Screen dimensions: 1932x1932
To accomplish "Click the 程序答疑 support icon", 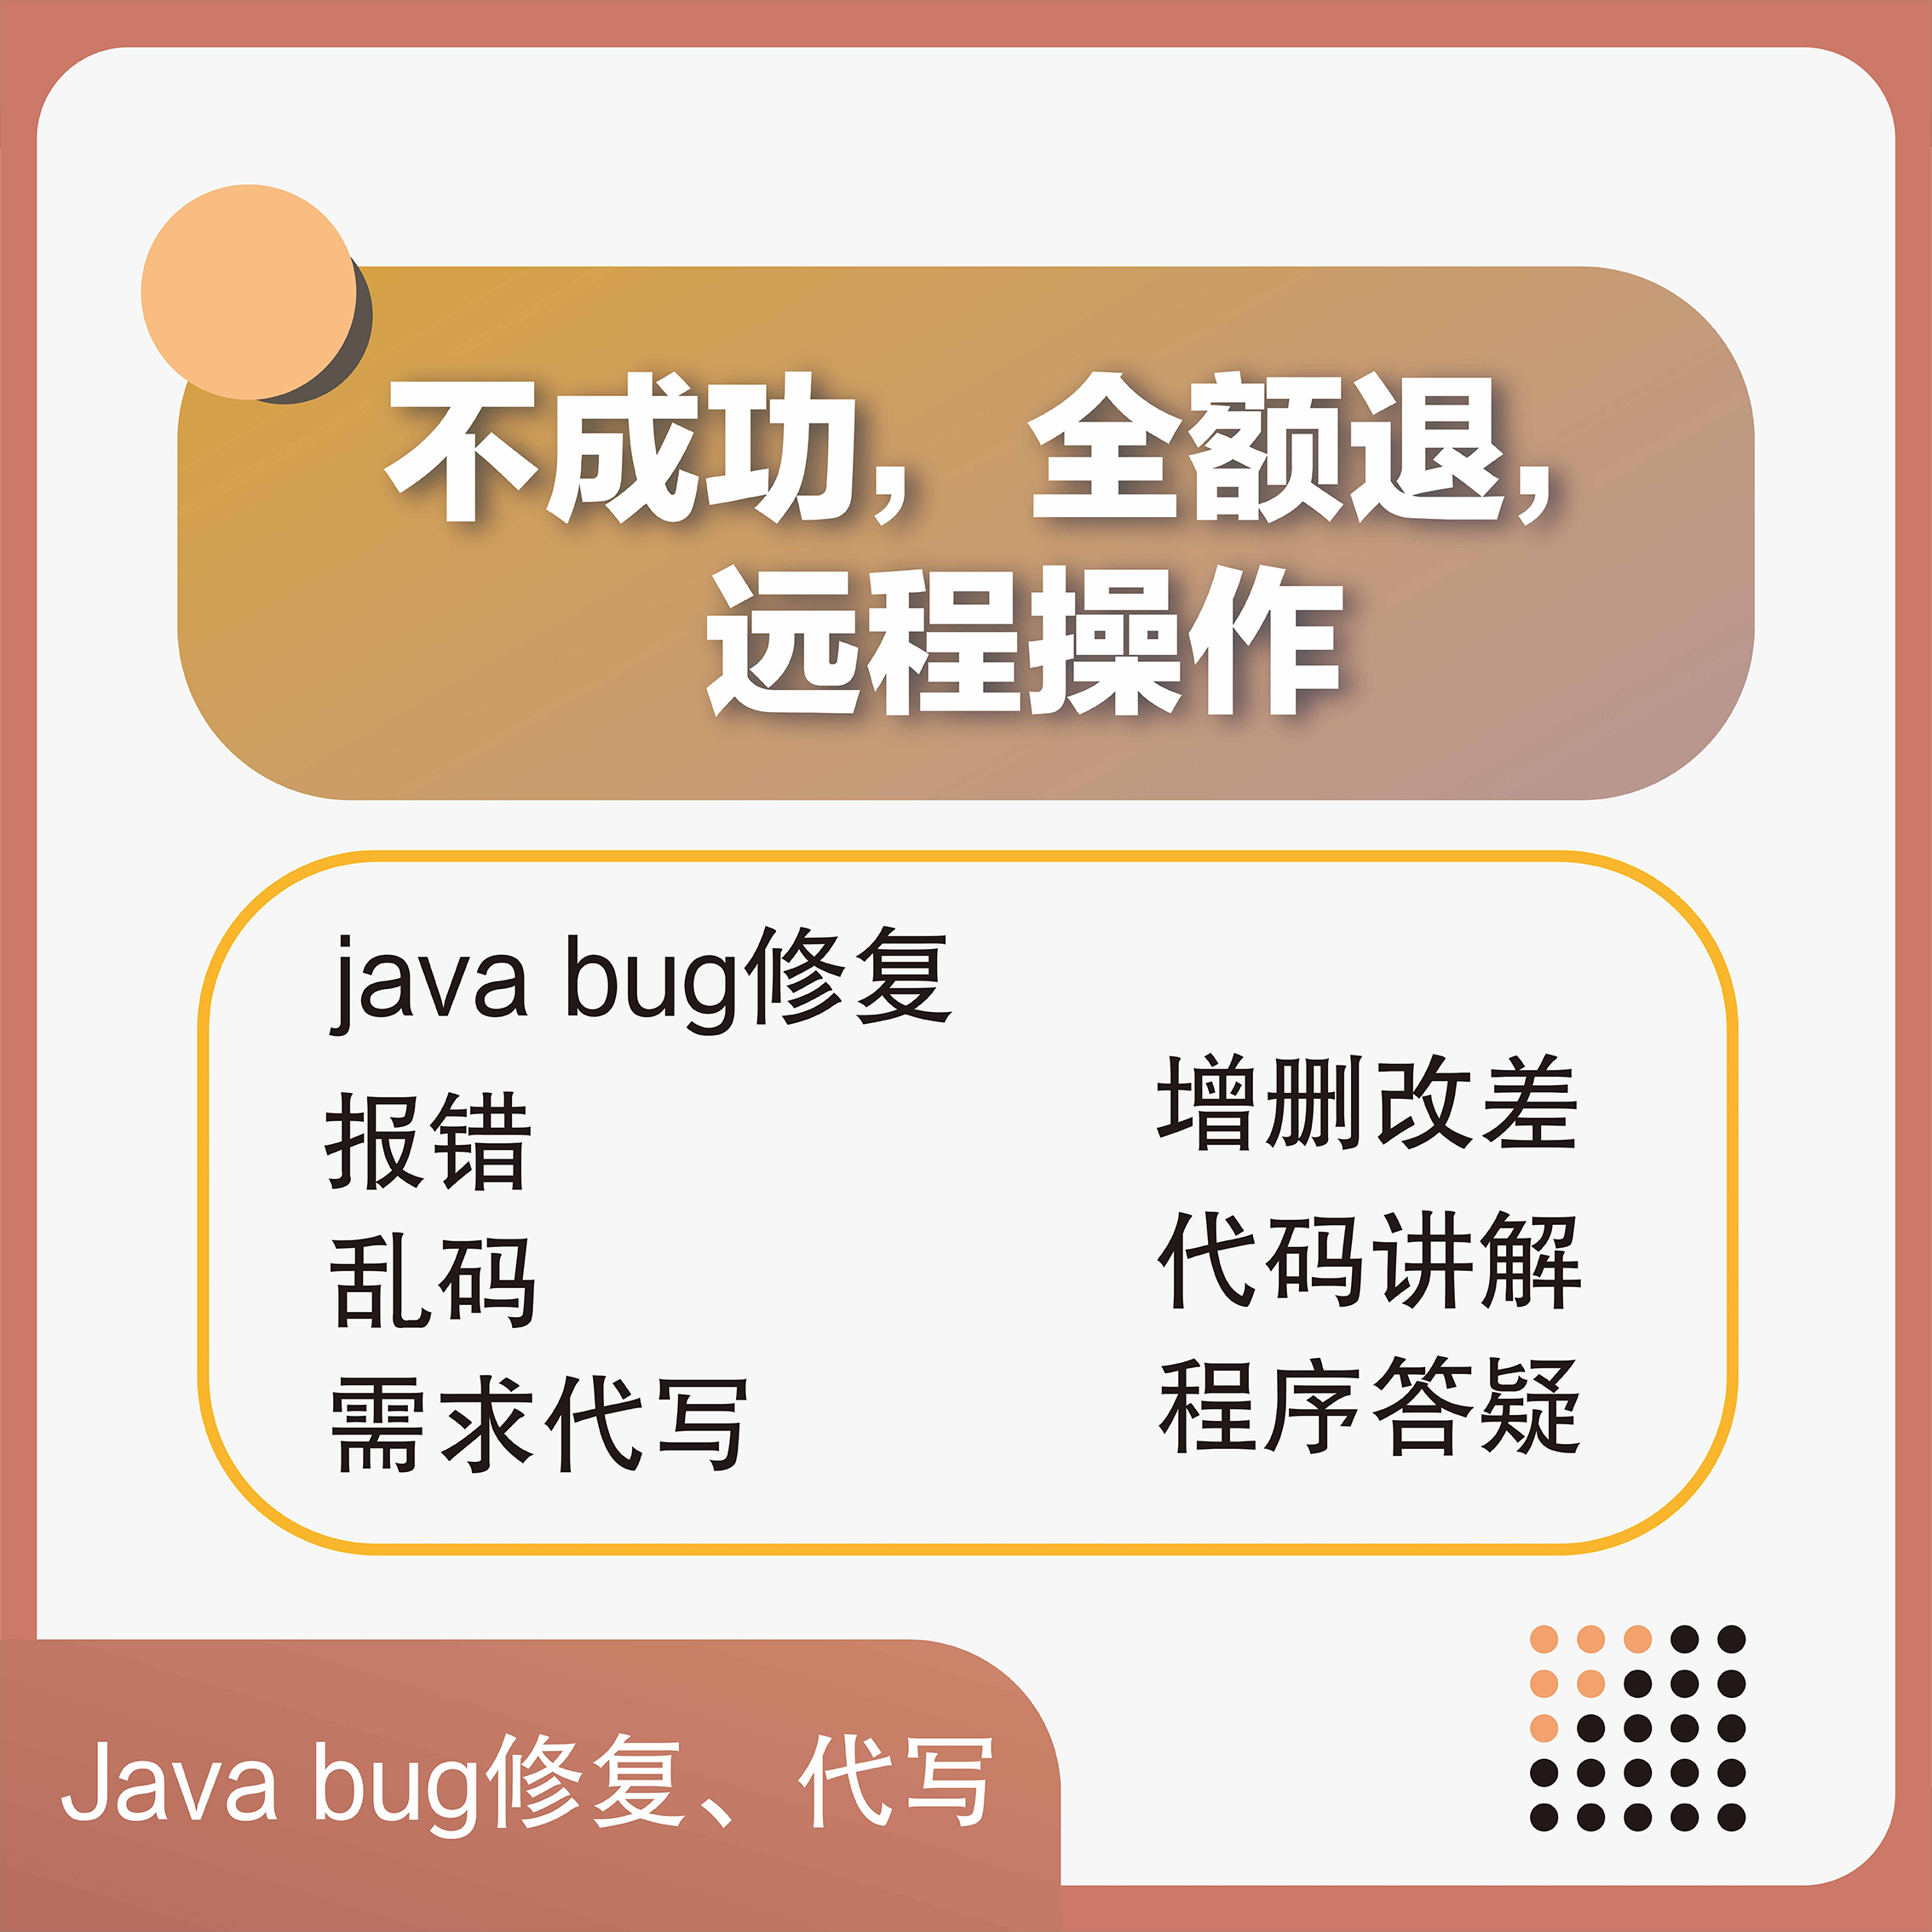I will click(x=1327, y=1416).
